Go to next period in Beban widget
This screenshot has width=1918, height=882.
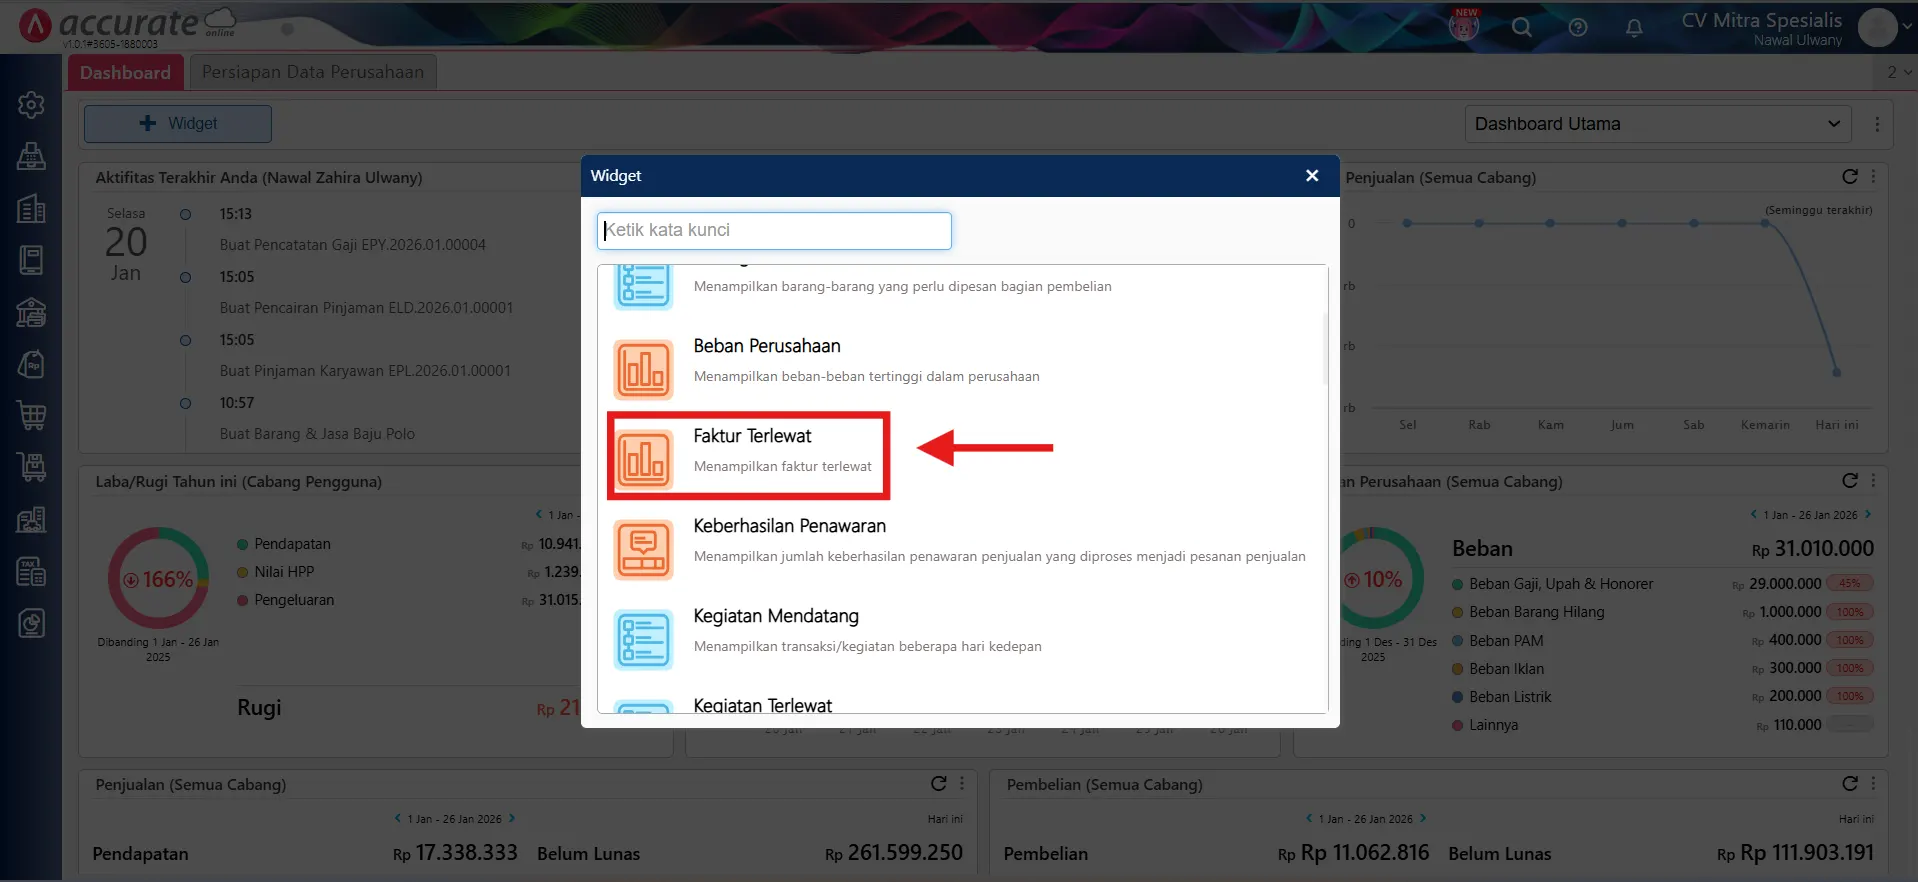1868,515
